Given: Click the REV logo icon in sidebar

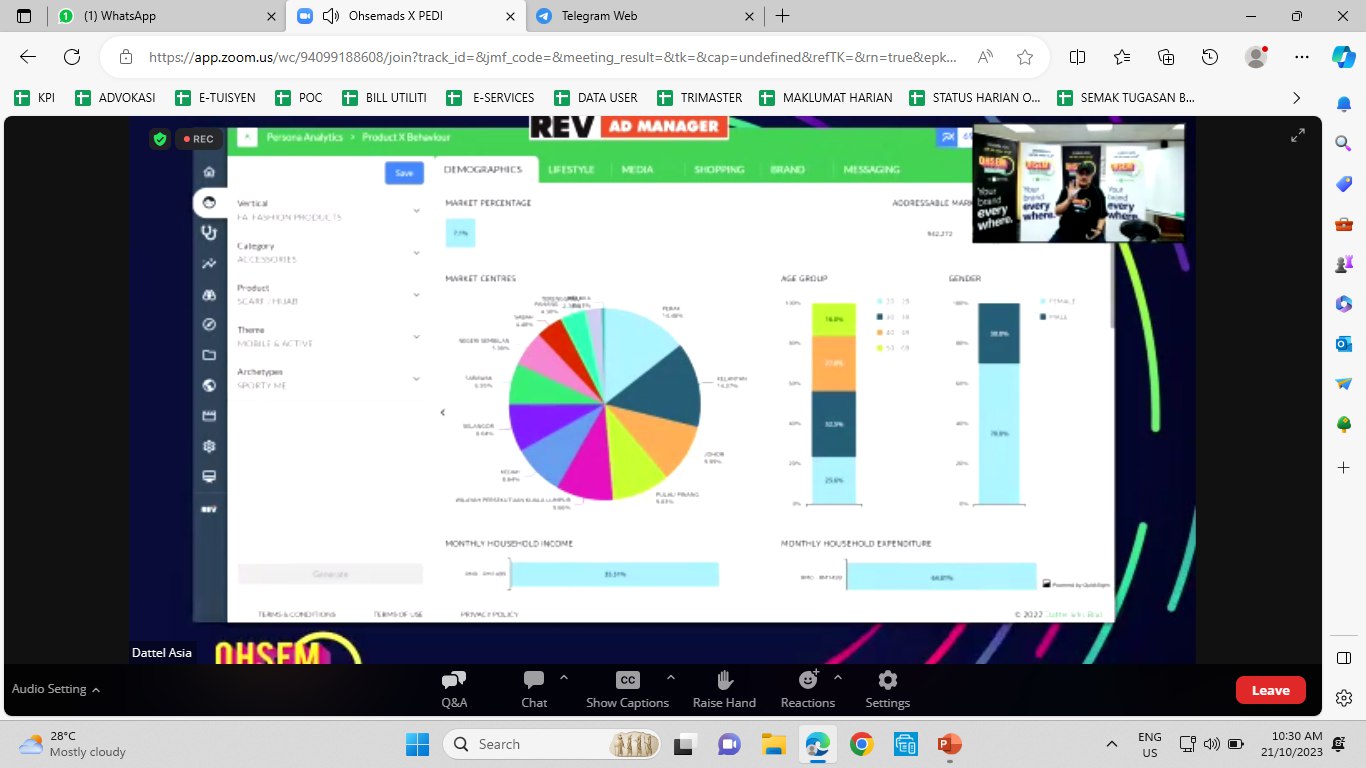Looking at the screenshot, I should click(x=209, y=508).
